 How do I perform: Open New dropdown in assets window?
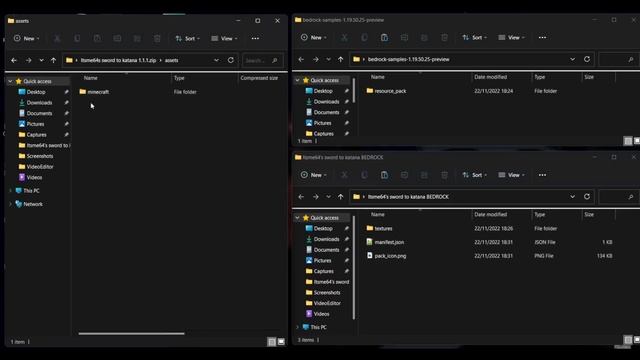27,38
